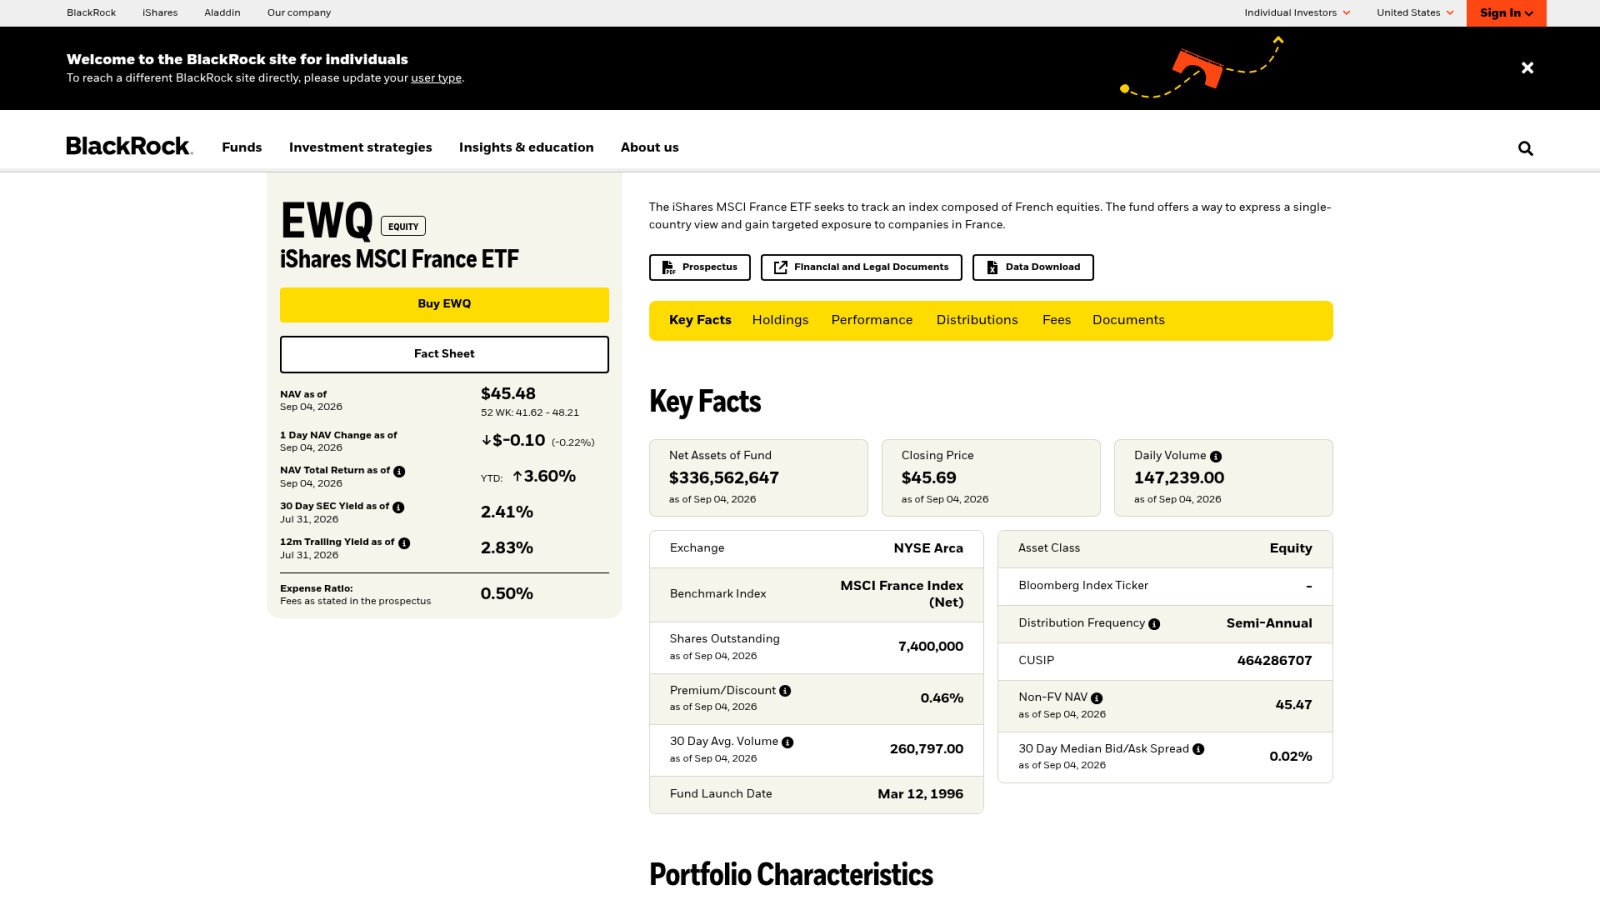
Task: Expand the Individual Investors dropdown
Action: pyautogui.click(x=1297, y=13)
